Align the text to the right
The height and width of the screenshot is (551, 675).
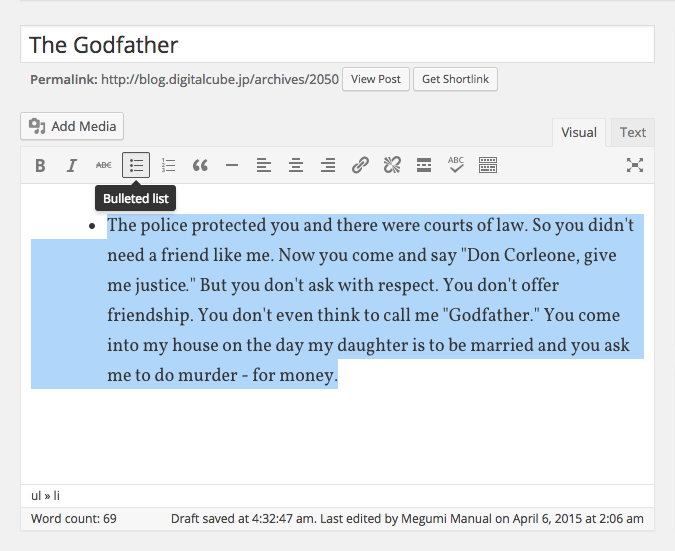point(328,166)
